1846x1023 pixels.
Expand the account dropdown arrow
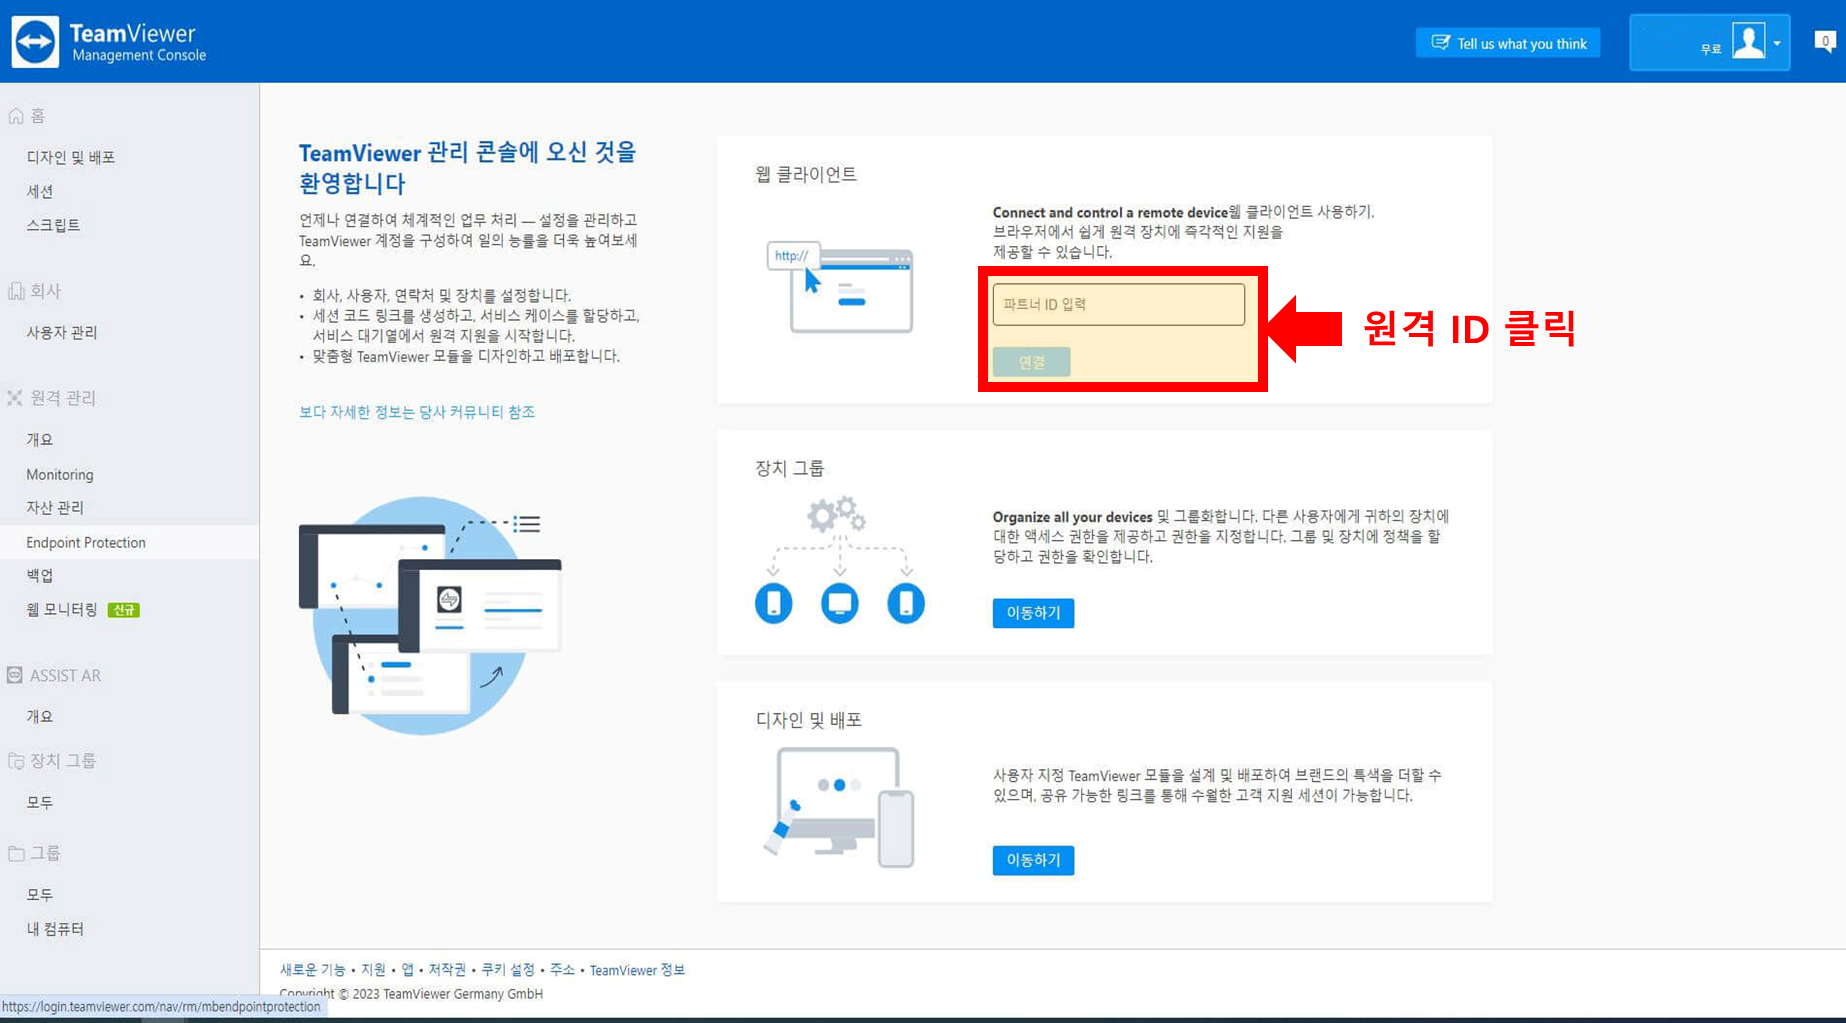[x=1777, y=43]
